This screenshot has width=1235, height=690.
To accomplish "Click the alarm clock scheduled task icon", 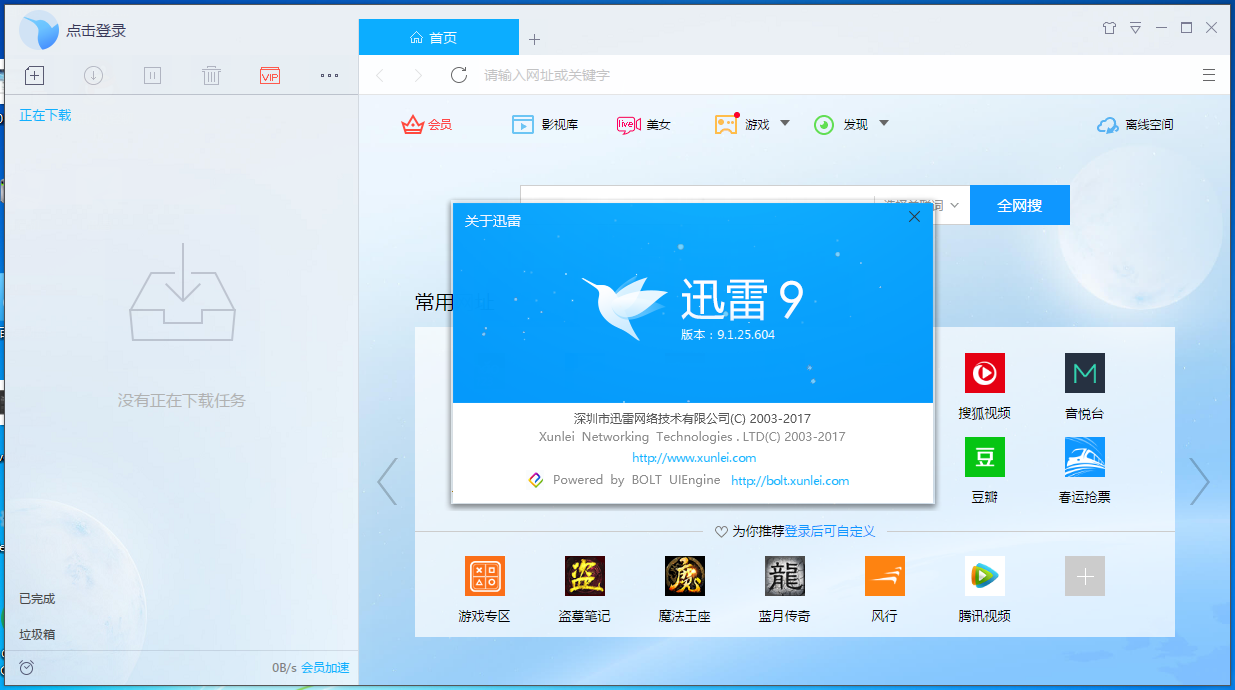I will tap(27, 667).
